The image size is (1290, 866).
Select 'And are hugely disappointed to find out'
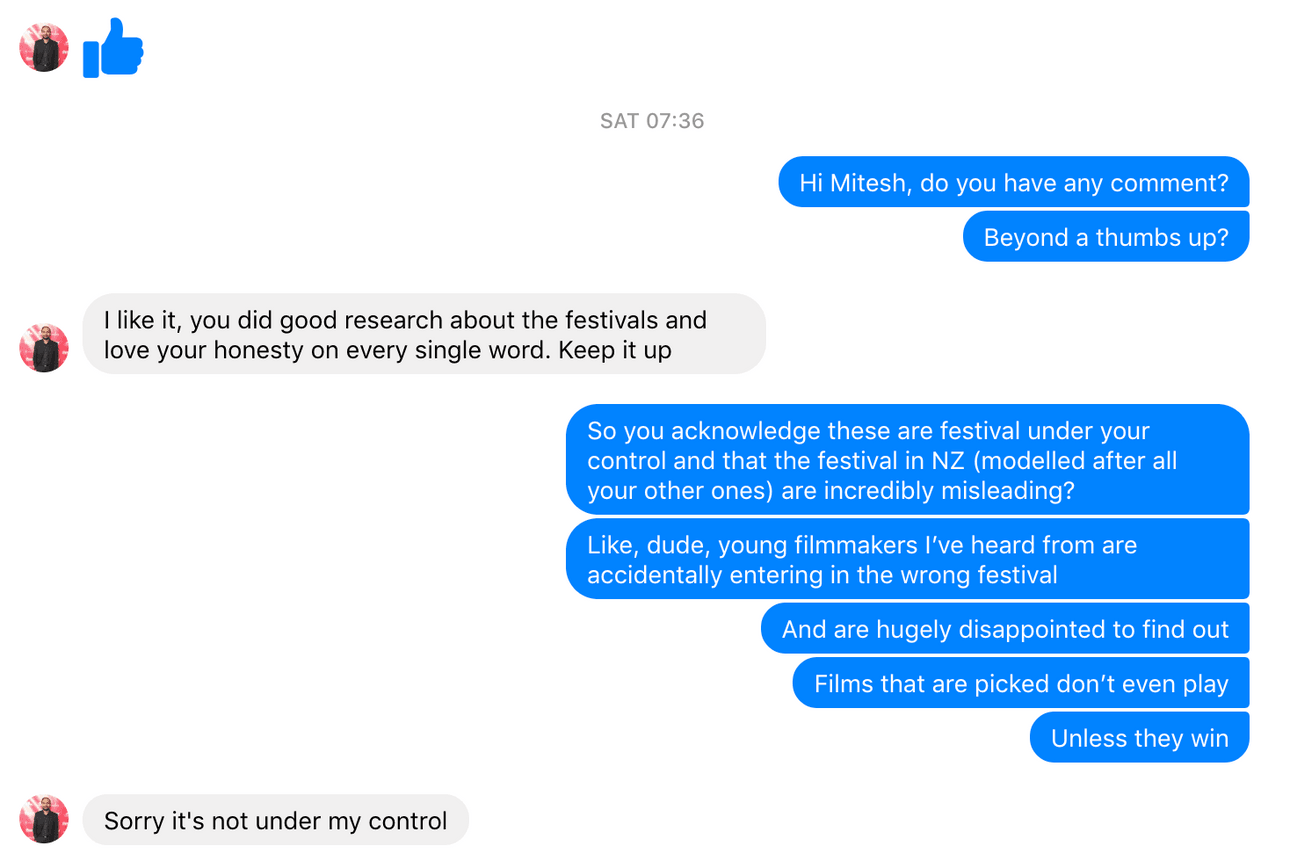tap(1005, 629)
